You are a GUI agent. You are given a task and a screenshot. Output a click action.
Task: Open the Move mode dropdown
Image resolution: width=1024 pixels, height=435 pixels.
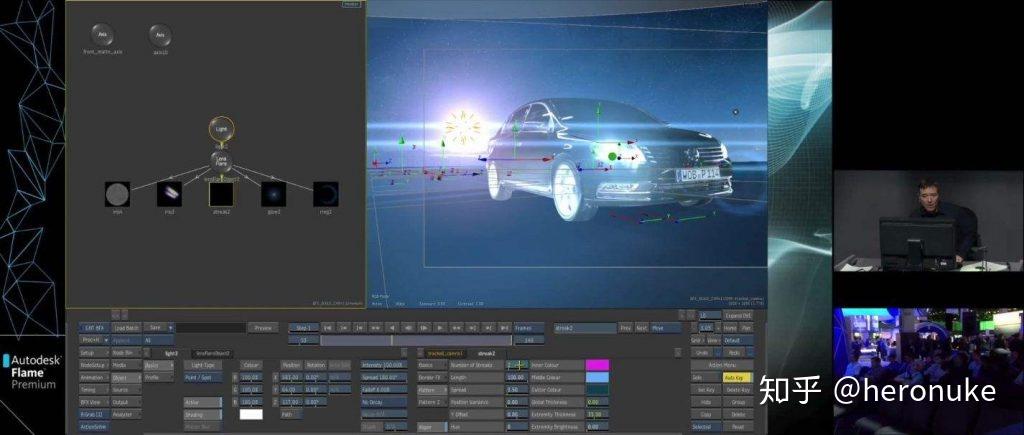(x=666, y=328)
